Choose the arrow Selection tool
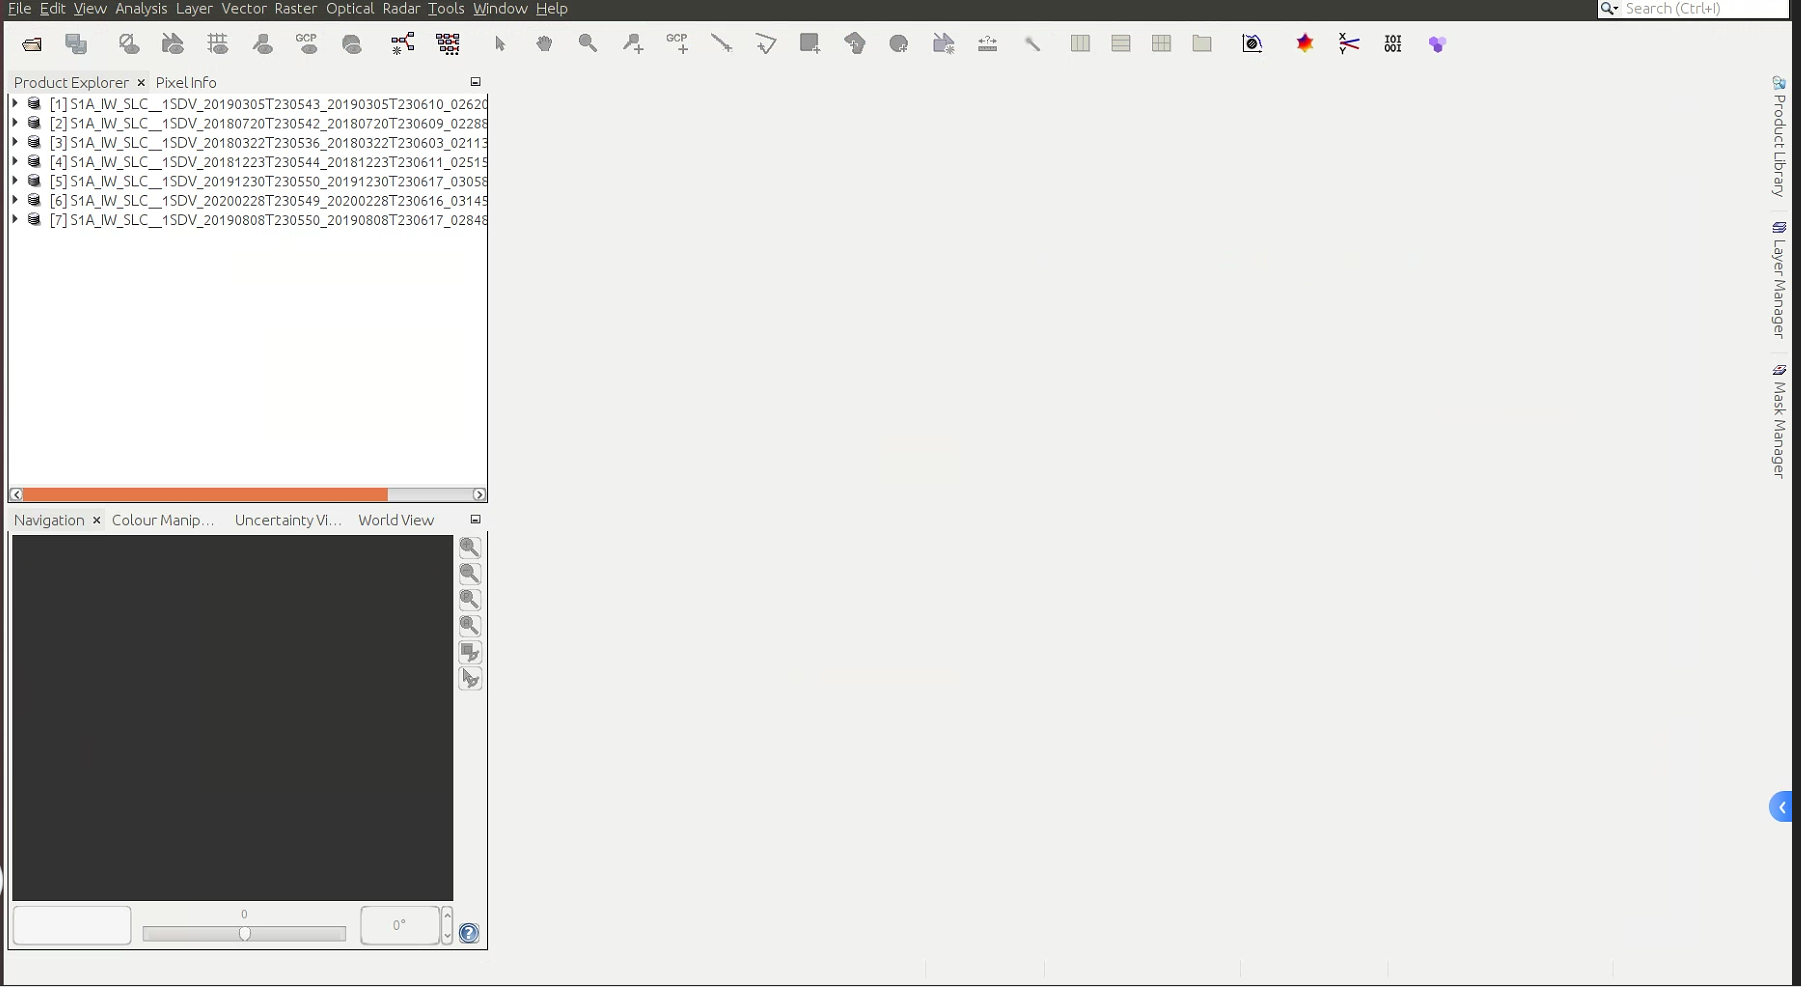The image size is (1801, 987). [500, 44]
